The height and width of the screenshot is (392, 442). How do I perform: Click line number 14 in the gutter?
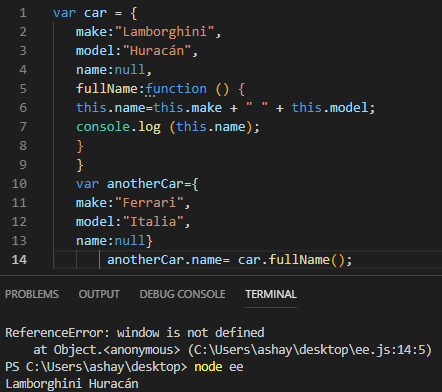point(19,260)
